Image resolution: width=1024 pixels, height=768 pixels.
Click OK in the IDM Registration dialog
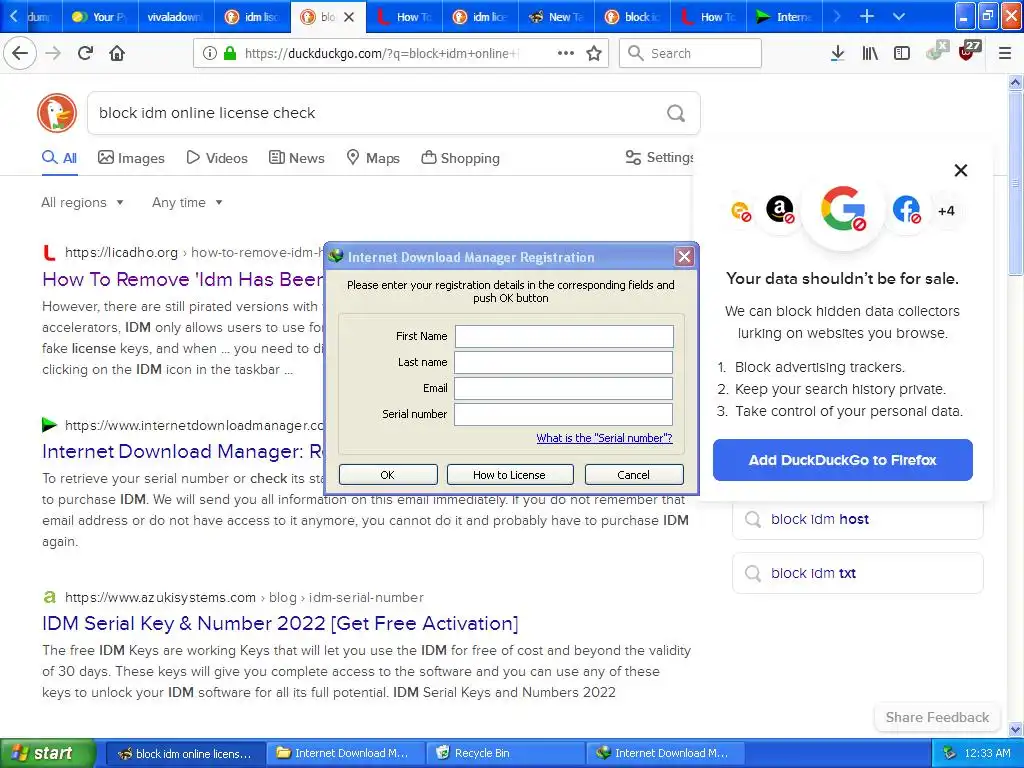388,475
